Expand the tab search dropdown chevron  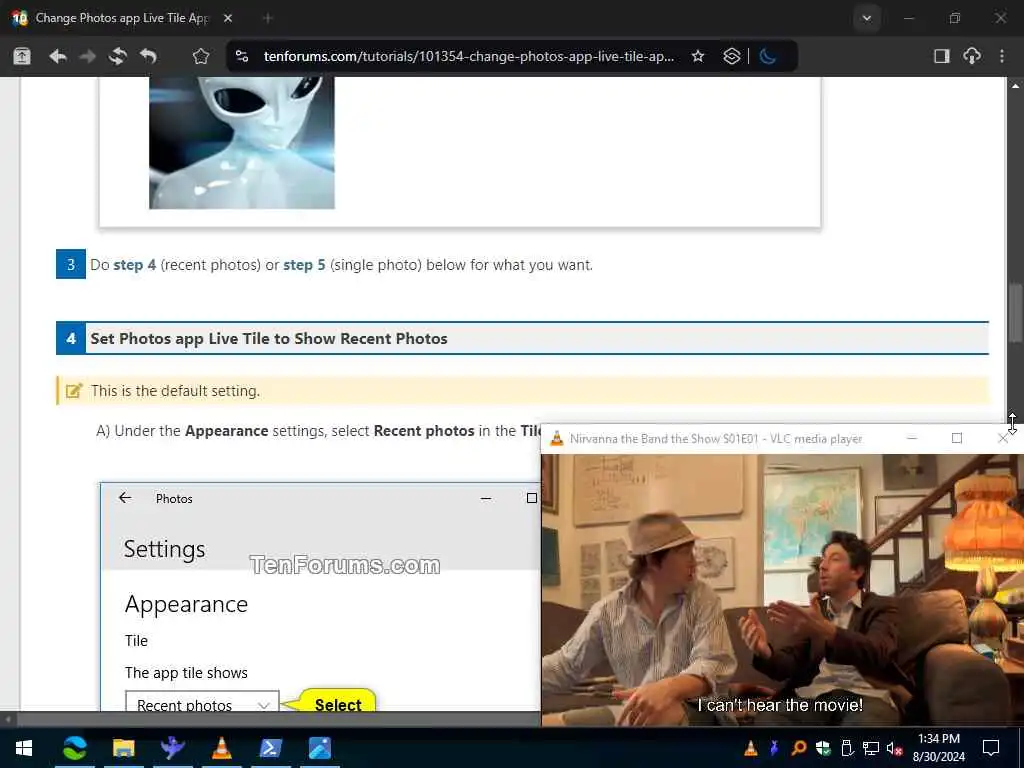click(867, 18)
